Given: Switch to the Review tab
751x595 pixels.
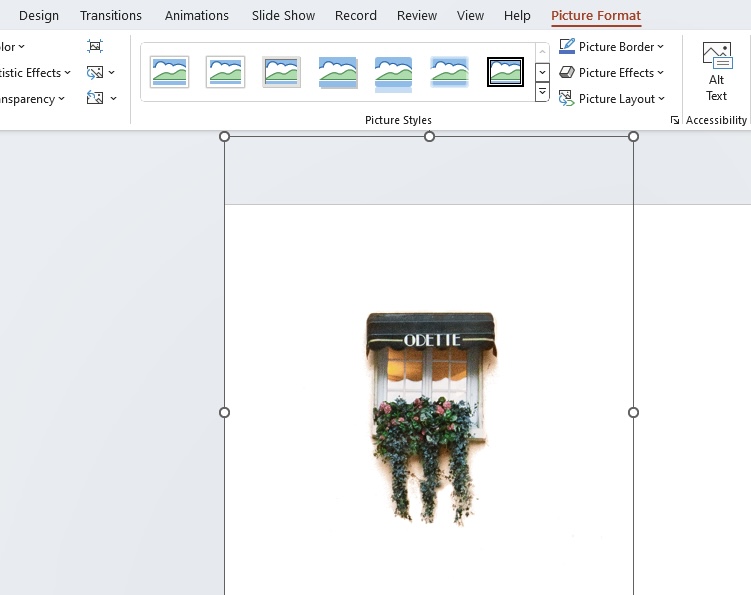Looking at the screenshot, I should click(417, 15).
